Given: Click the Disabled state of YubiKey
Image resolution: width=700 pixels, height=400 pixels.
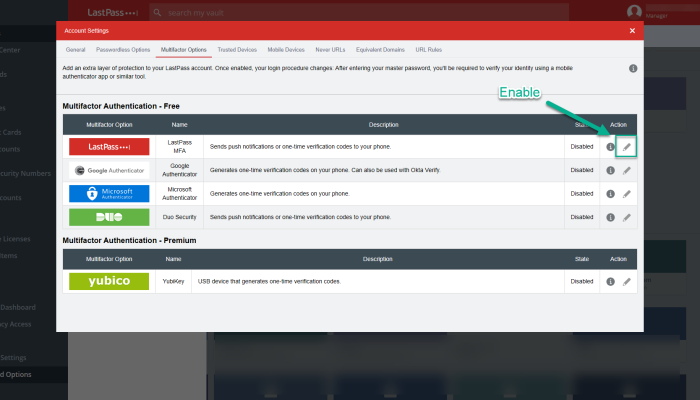Looking at the screenshot, I should 582,281.
